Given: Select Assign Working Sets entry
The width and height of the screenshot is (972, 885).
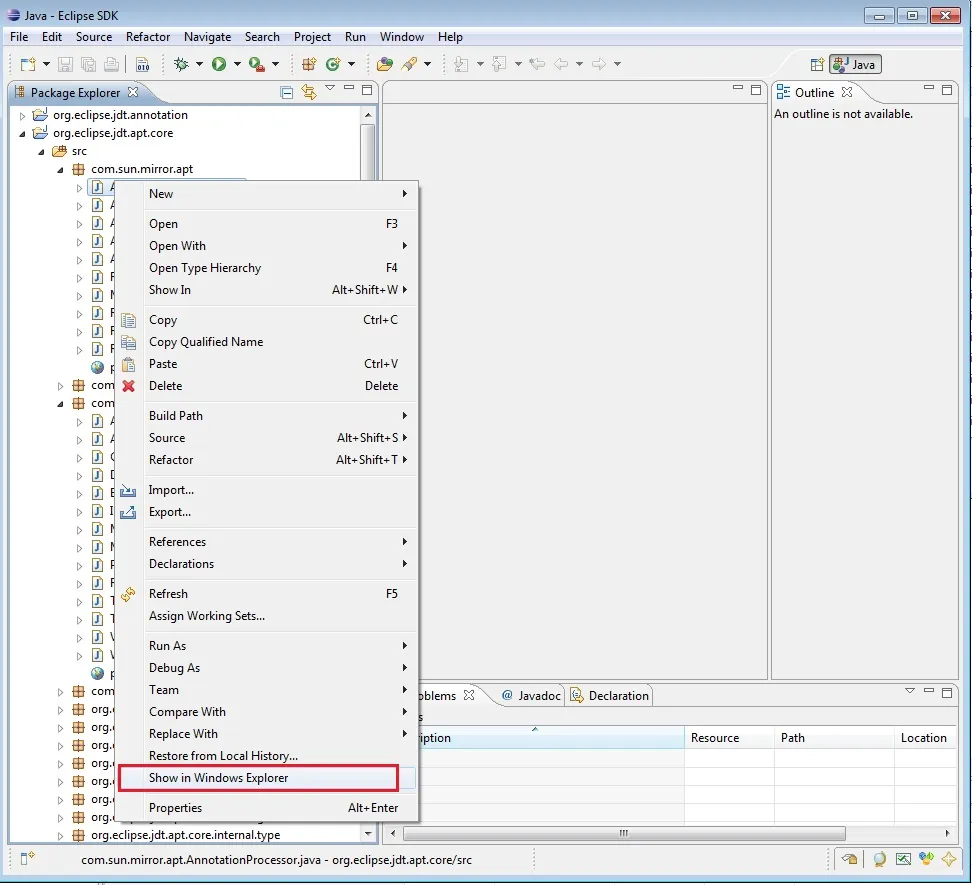Looking at the screenshot, I should point(267,615).
